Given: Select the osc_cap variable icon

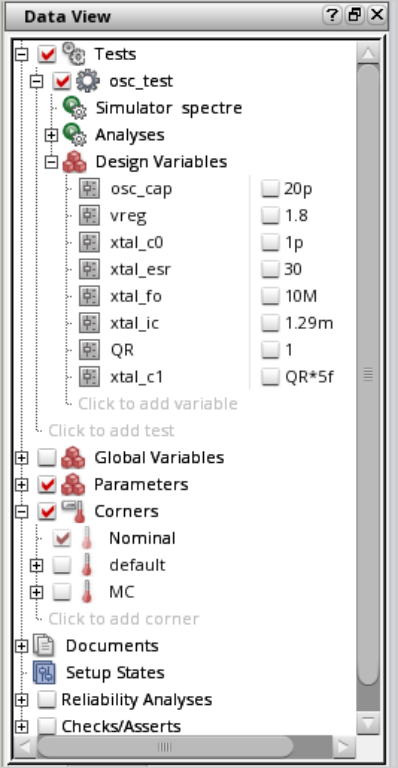Looking at the screenshot, I should (89, 189).
